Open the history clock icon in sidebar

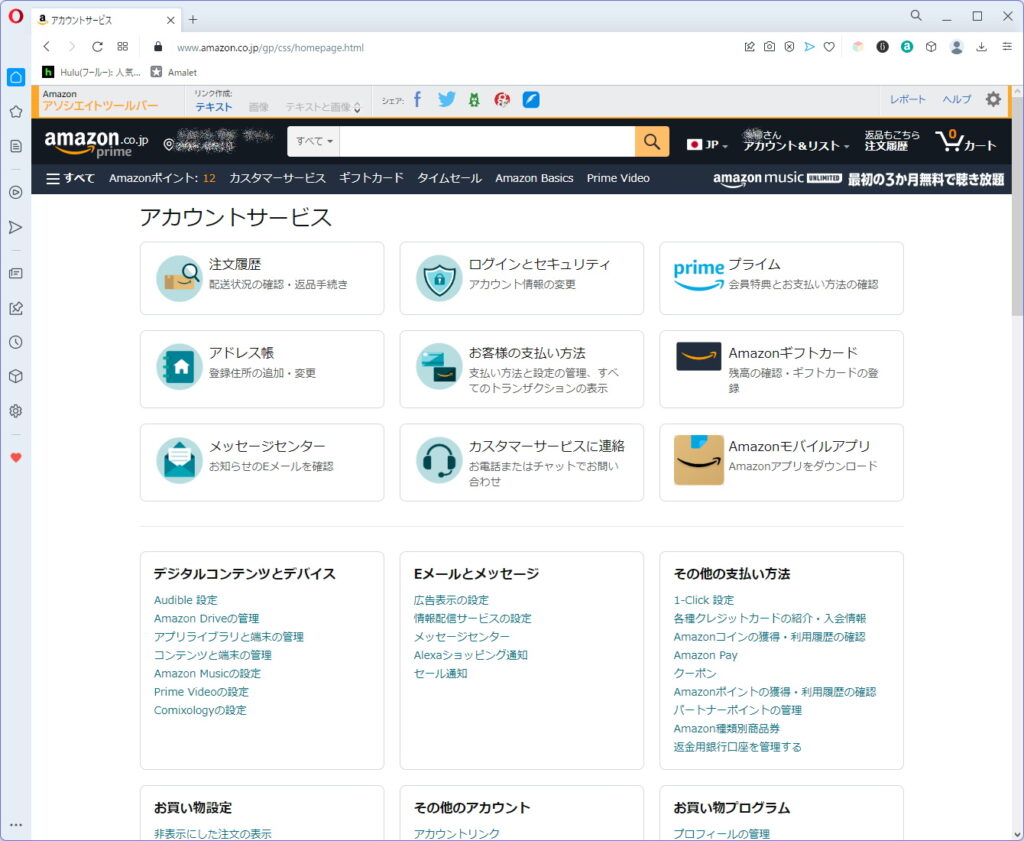[x=16, y=342]
